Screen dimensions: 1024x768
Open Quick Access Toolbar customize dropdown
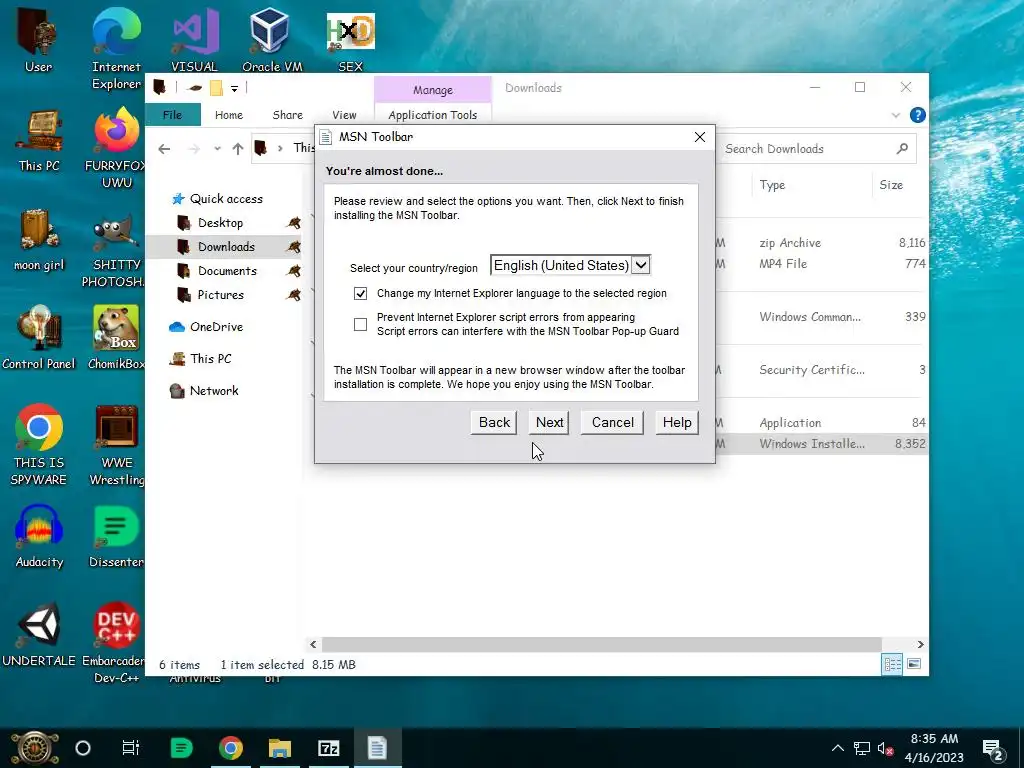[234, 88]
